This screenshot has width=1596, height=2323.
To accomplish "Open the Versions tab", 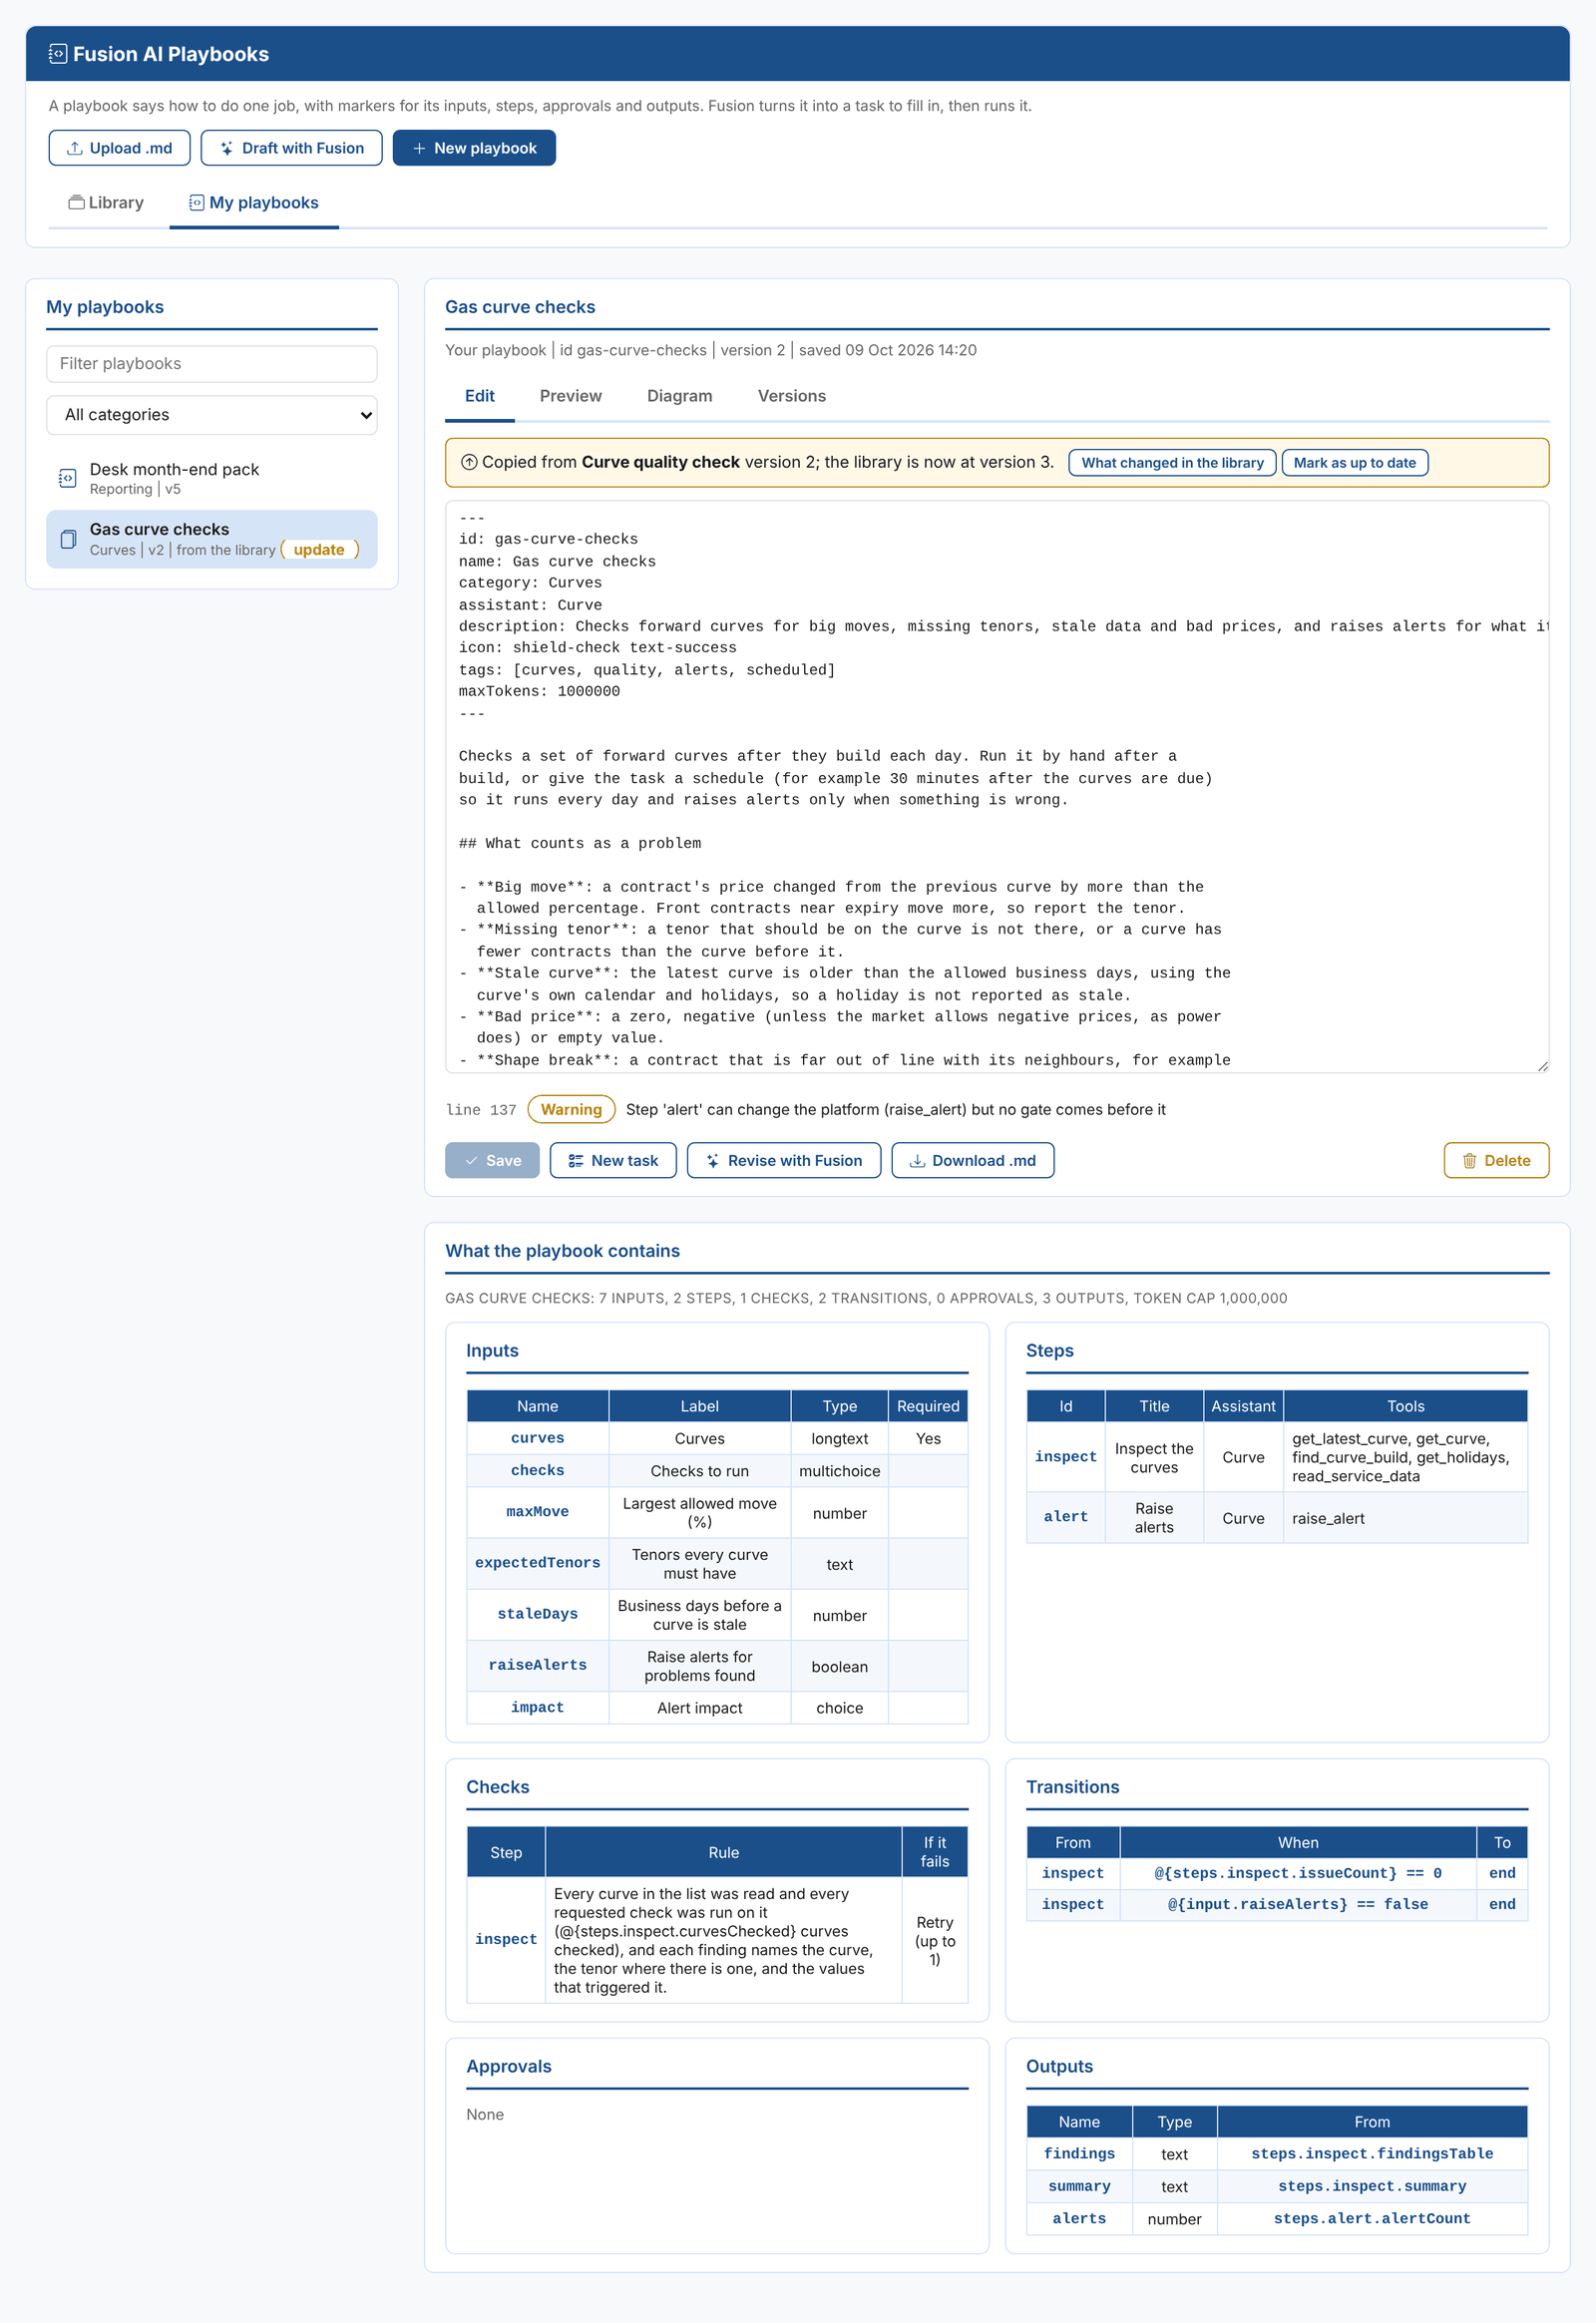I will pyautogui.click(x=791, y=396).
